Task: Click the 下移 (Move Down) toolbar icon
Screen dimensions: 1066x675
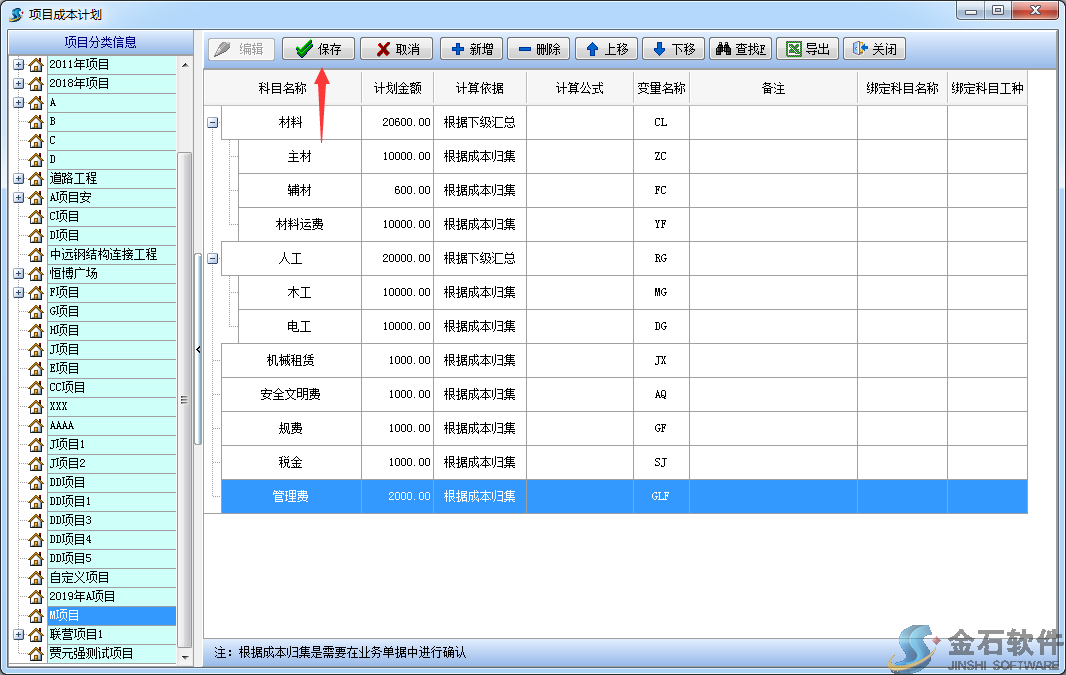Action: [x=672, y=48]
